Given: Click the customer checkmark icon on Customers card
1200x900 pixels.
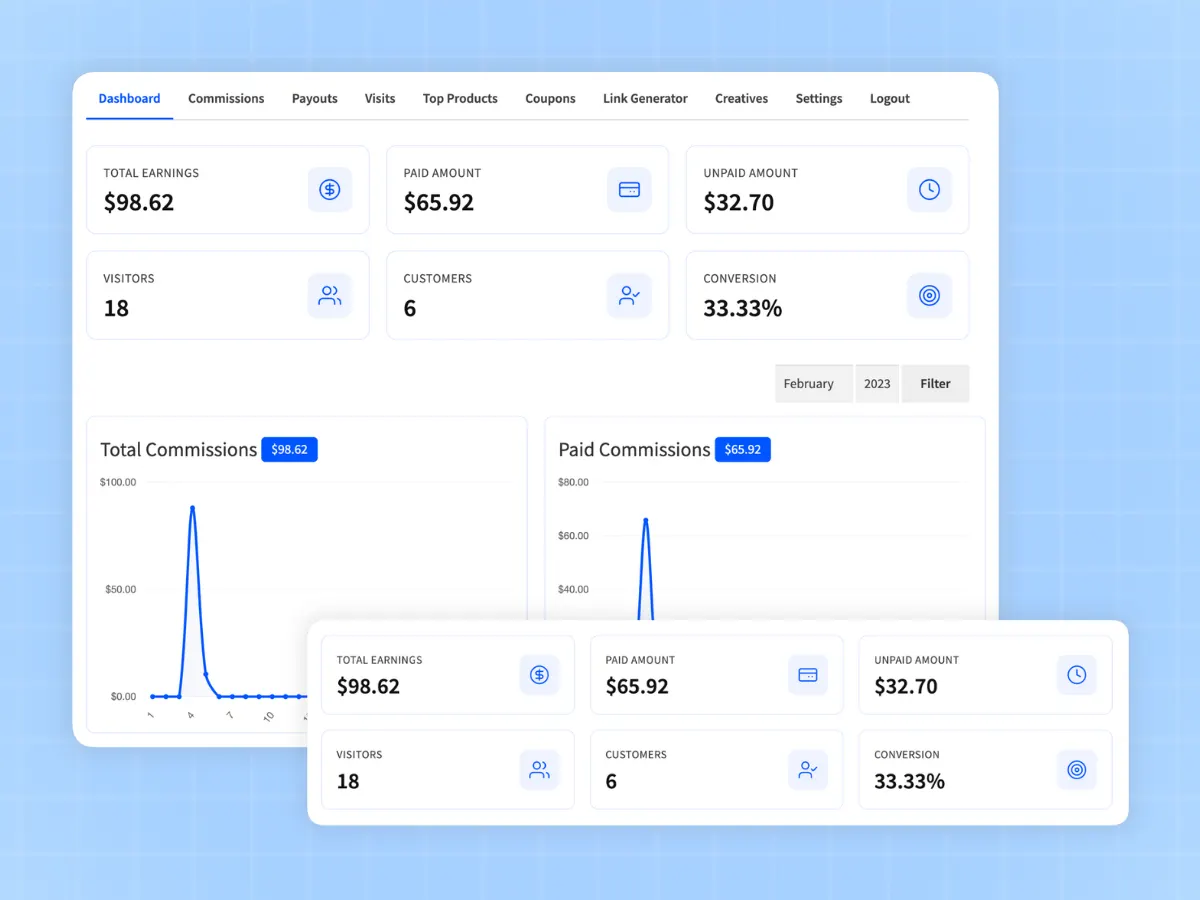Looking at the screenshot, I should [x=629, y=295].
